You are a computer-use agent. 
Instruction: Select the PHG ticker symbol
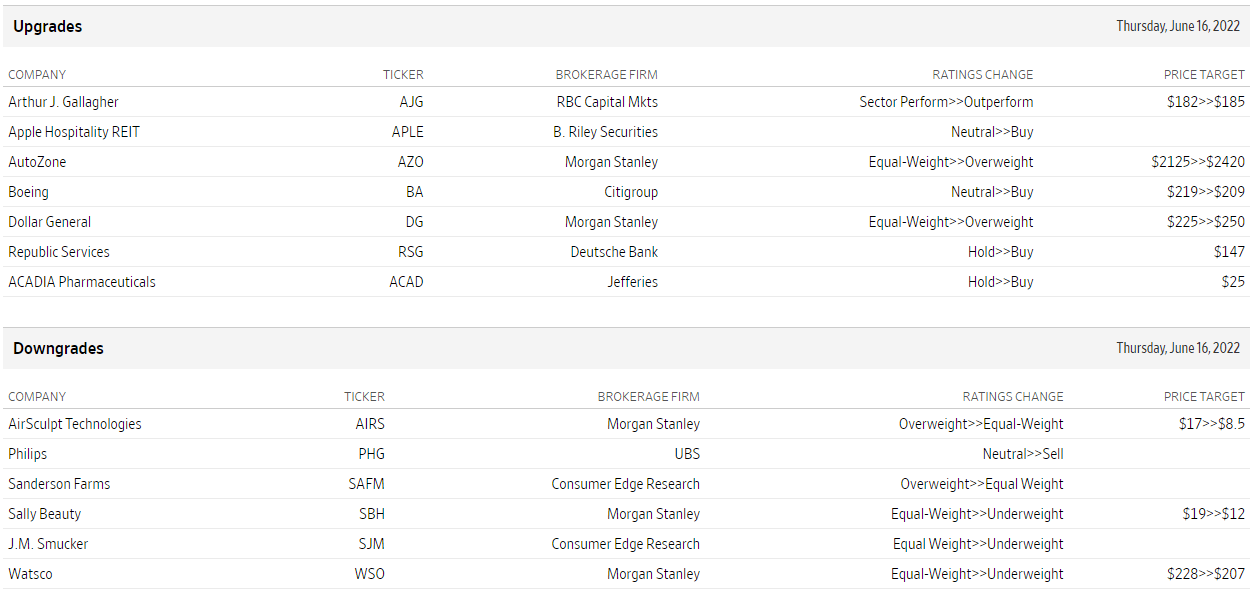pyautogui.click(x=371, y=454)
